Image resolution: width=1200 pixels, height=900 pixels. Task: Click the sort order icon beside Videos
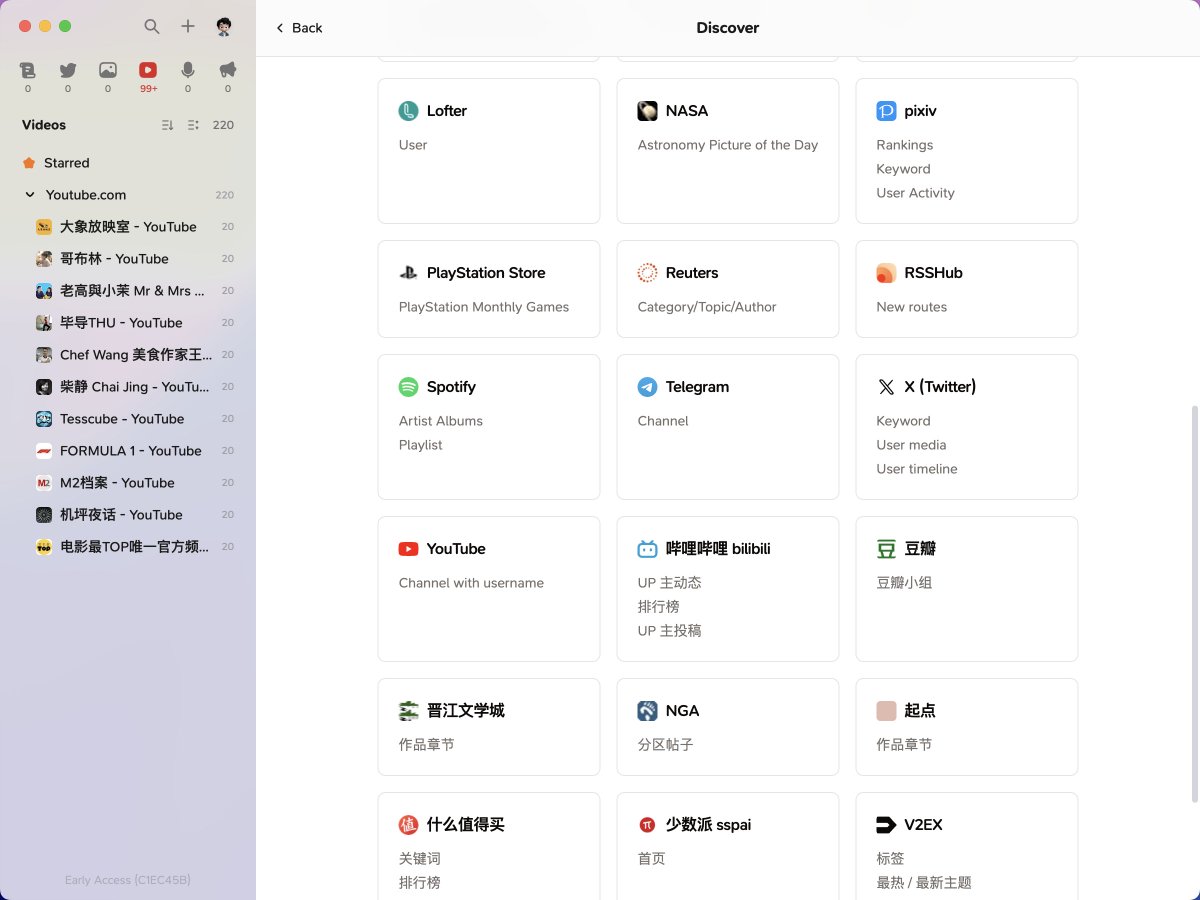point(168,125)
